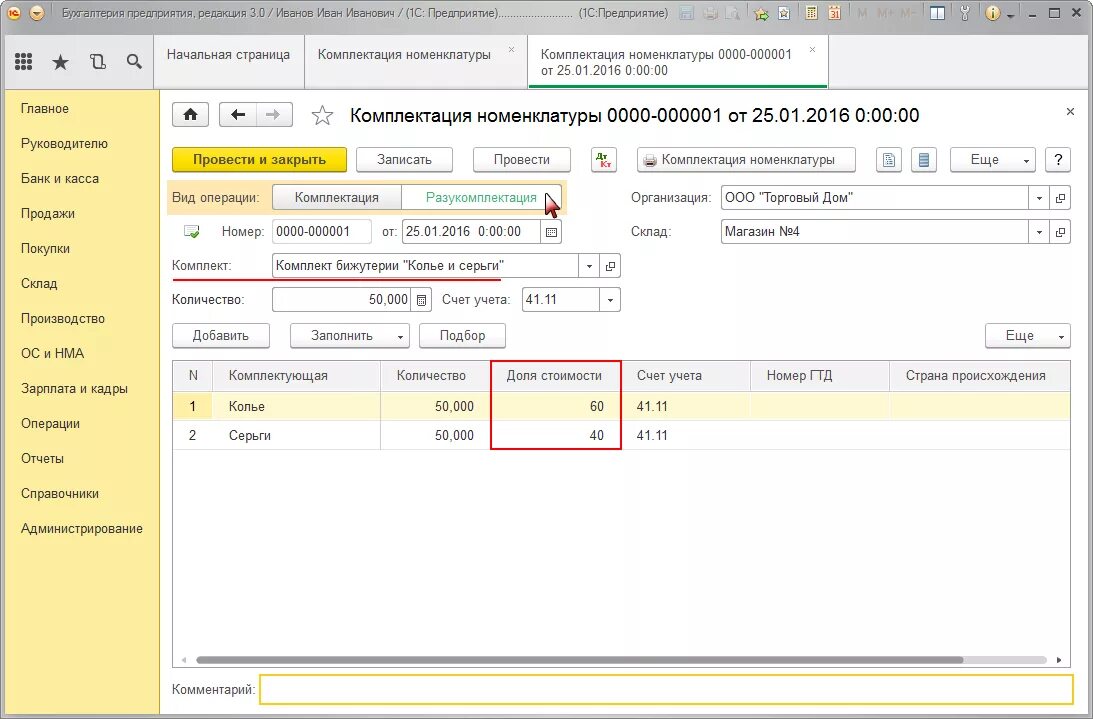Open the calculator for the Количество field
This screenshot has height=719, width=1093.
(x=421, y=300)
